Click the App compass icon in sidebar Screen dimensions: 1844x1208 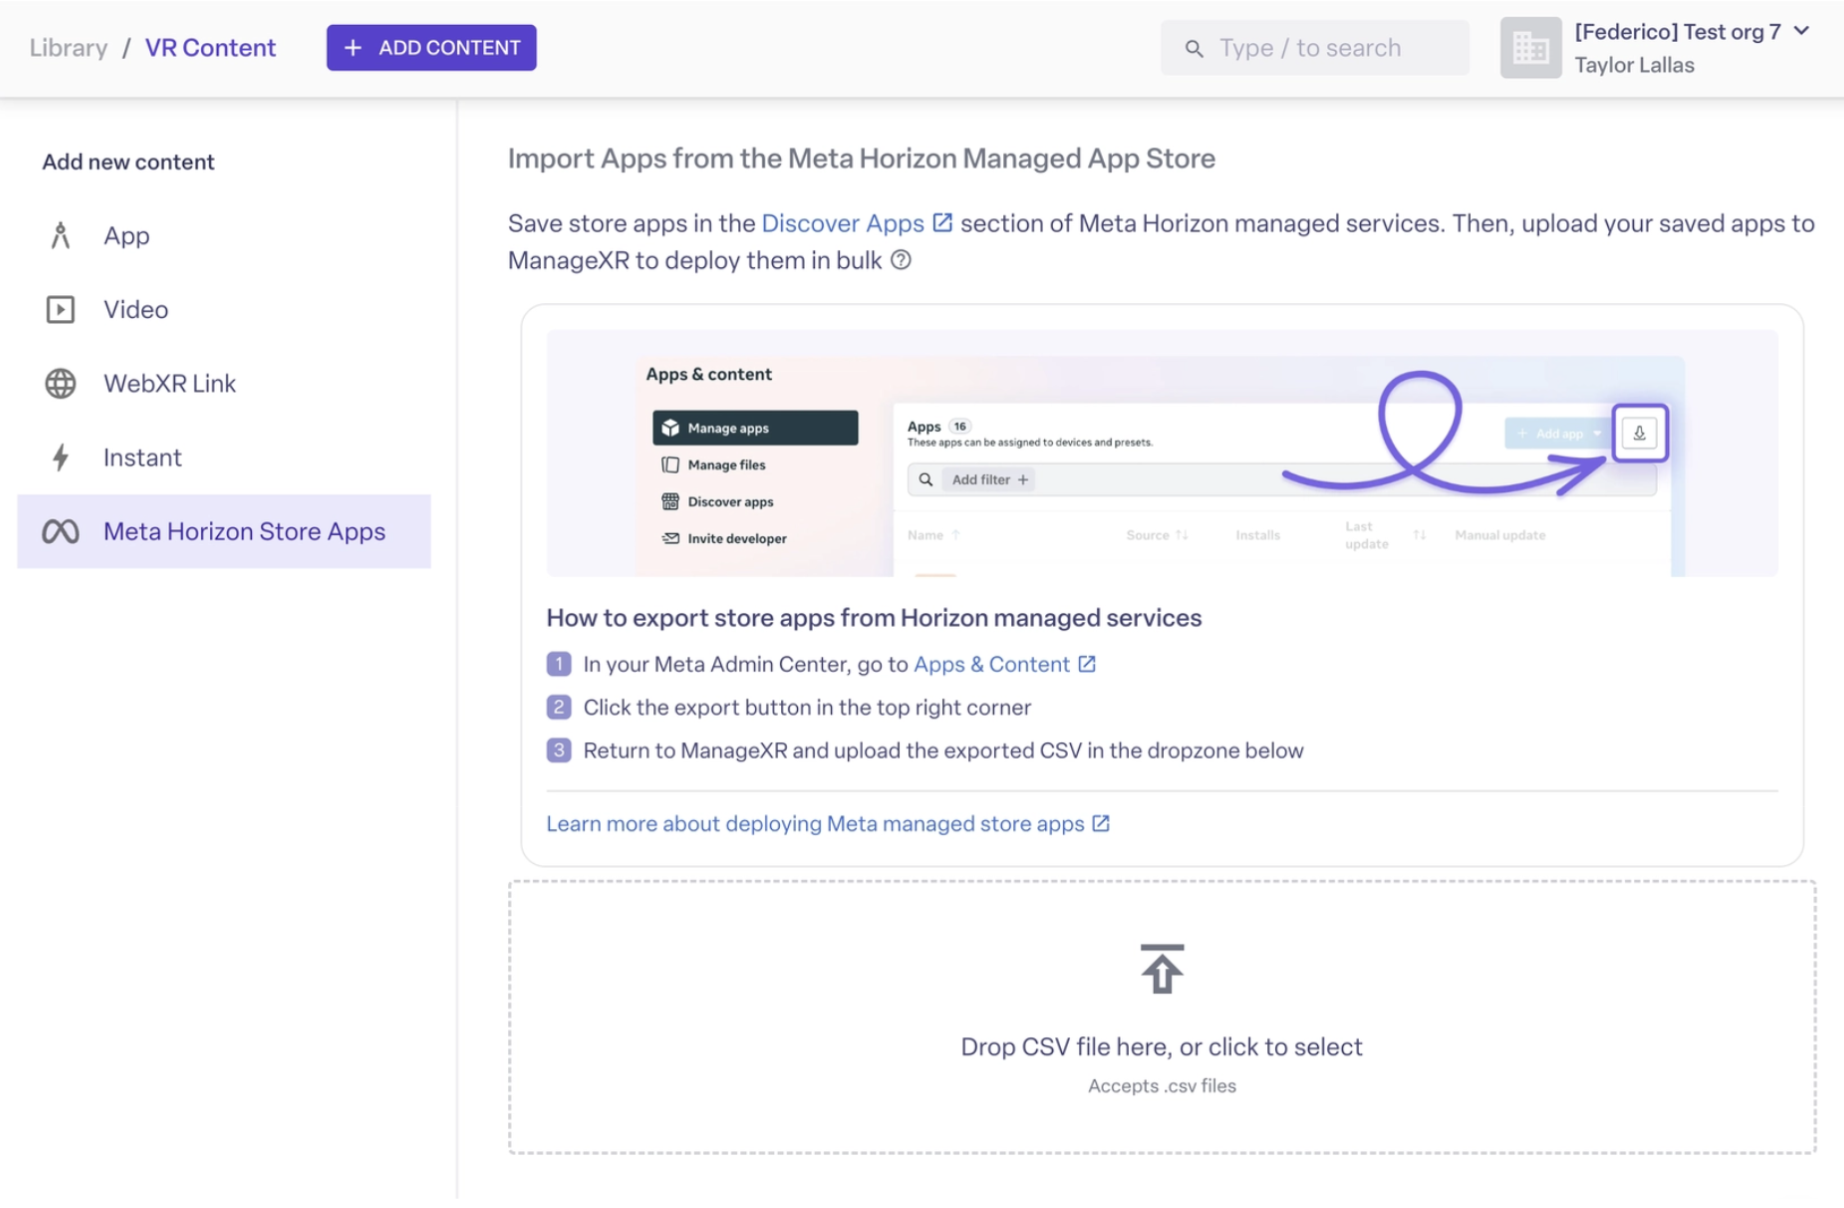point(60,235)
